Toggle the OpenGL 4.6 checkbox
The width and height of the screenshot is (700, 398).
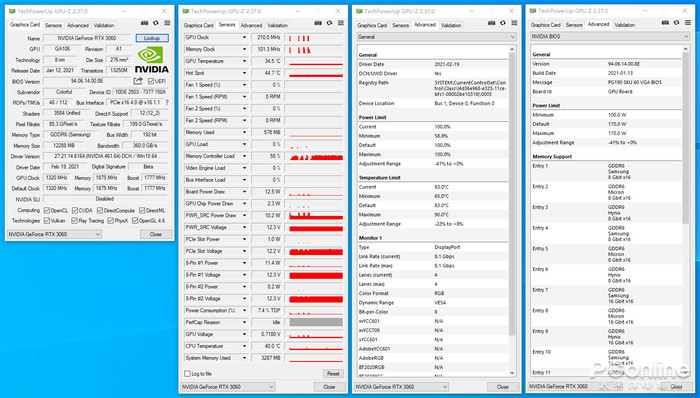coord(135,220)
